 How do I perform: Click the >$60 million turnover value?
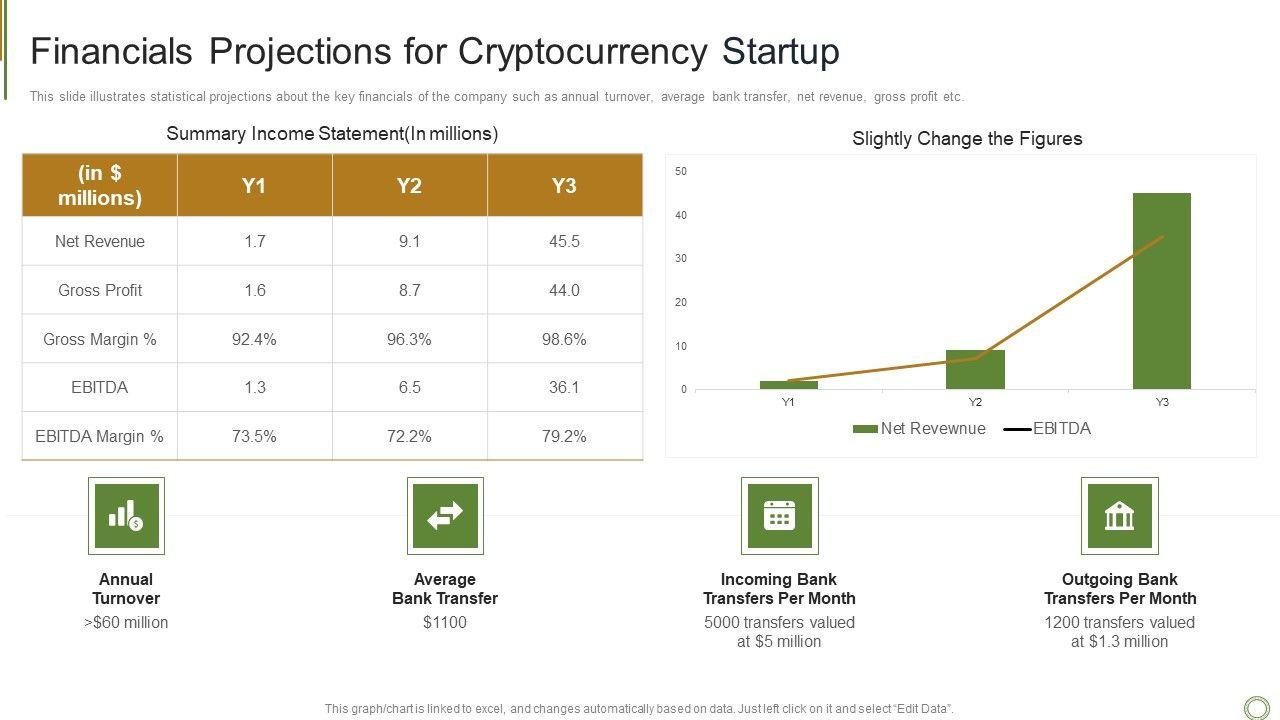[x=126, y=623]
